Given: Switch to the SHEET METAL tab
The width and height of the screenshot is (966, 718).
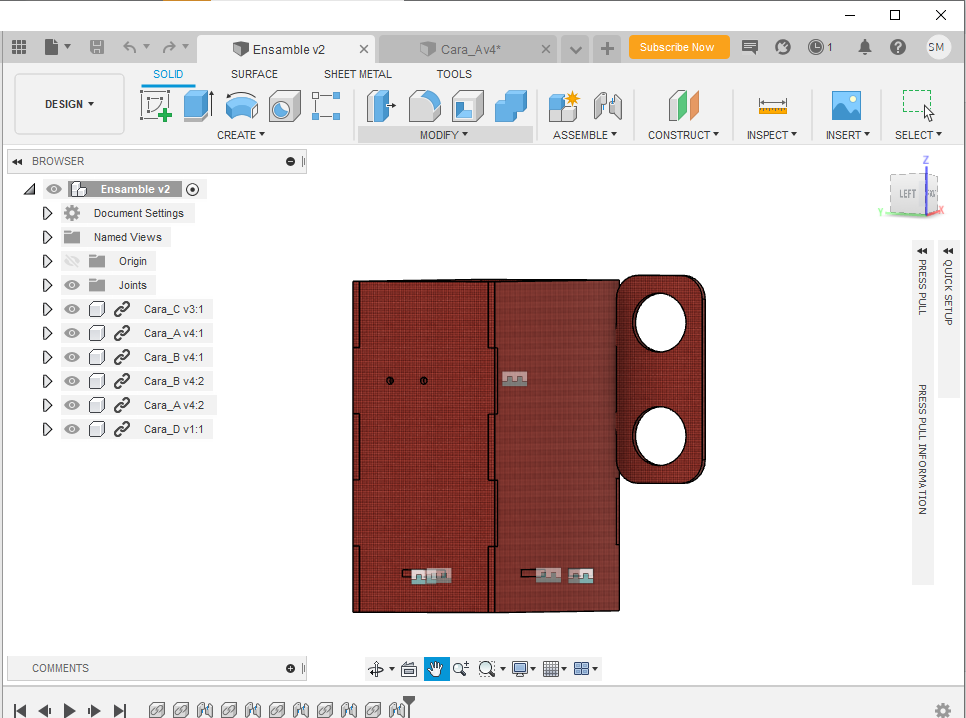Looking at the screenshot, I should 358,74.
